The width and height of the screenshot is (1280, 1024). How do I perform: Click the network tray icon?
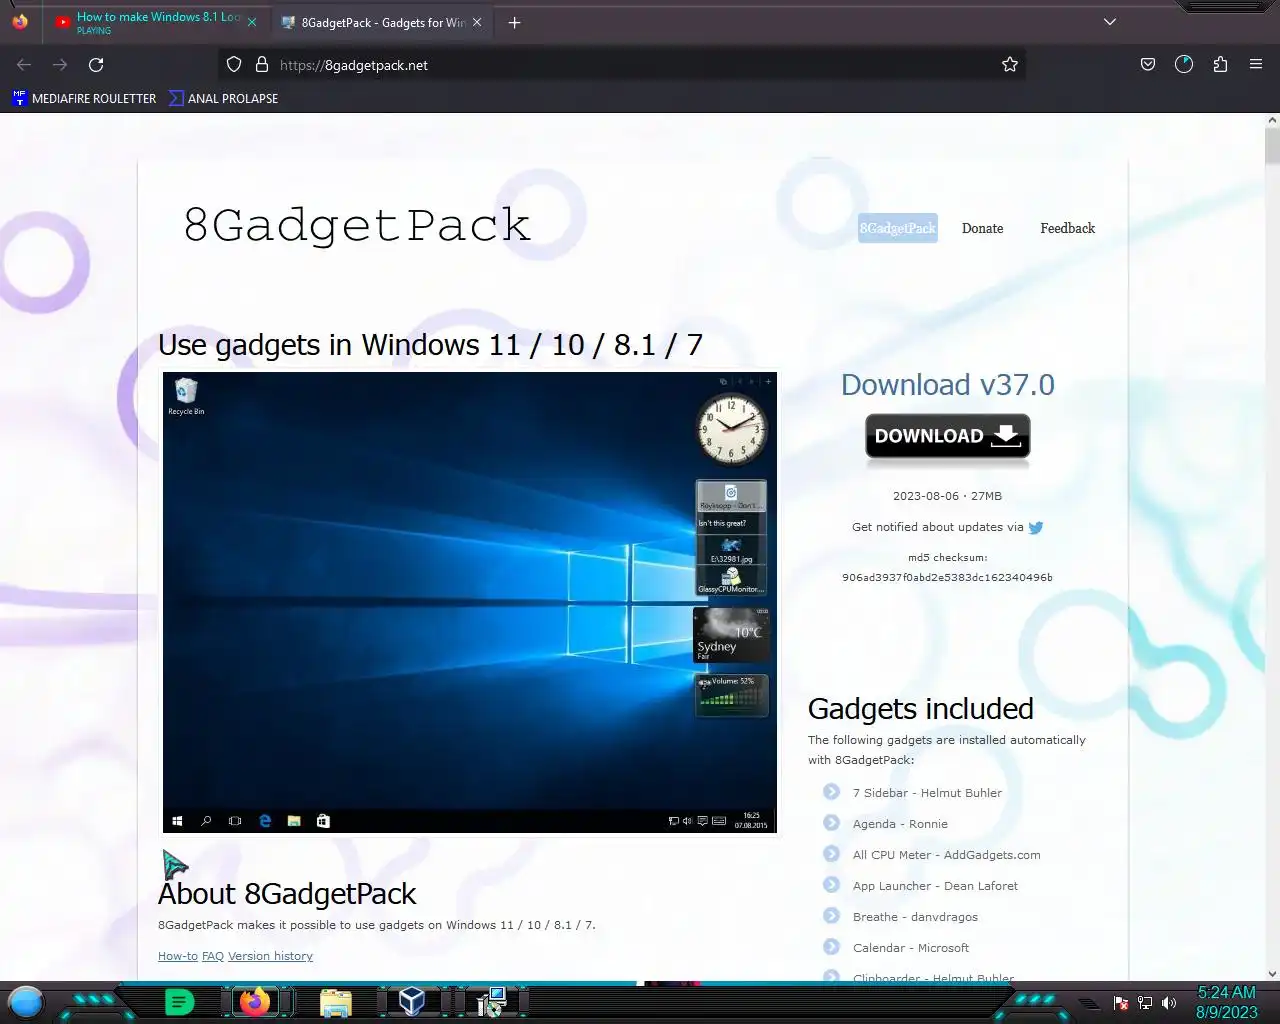[1145, 1003]
